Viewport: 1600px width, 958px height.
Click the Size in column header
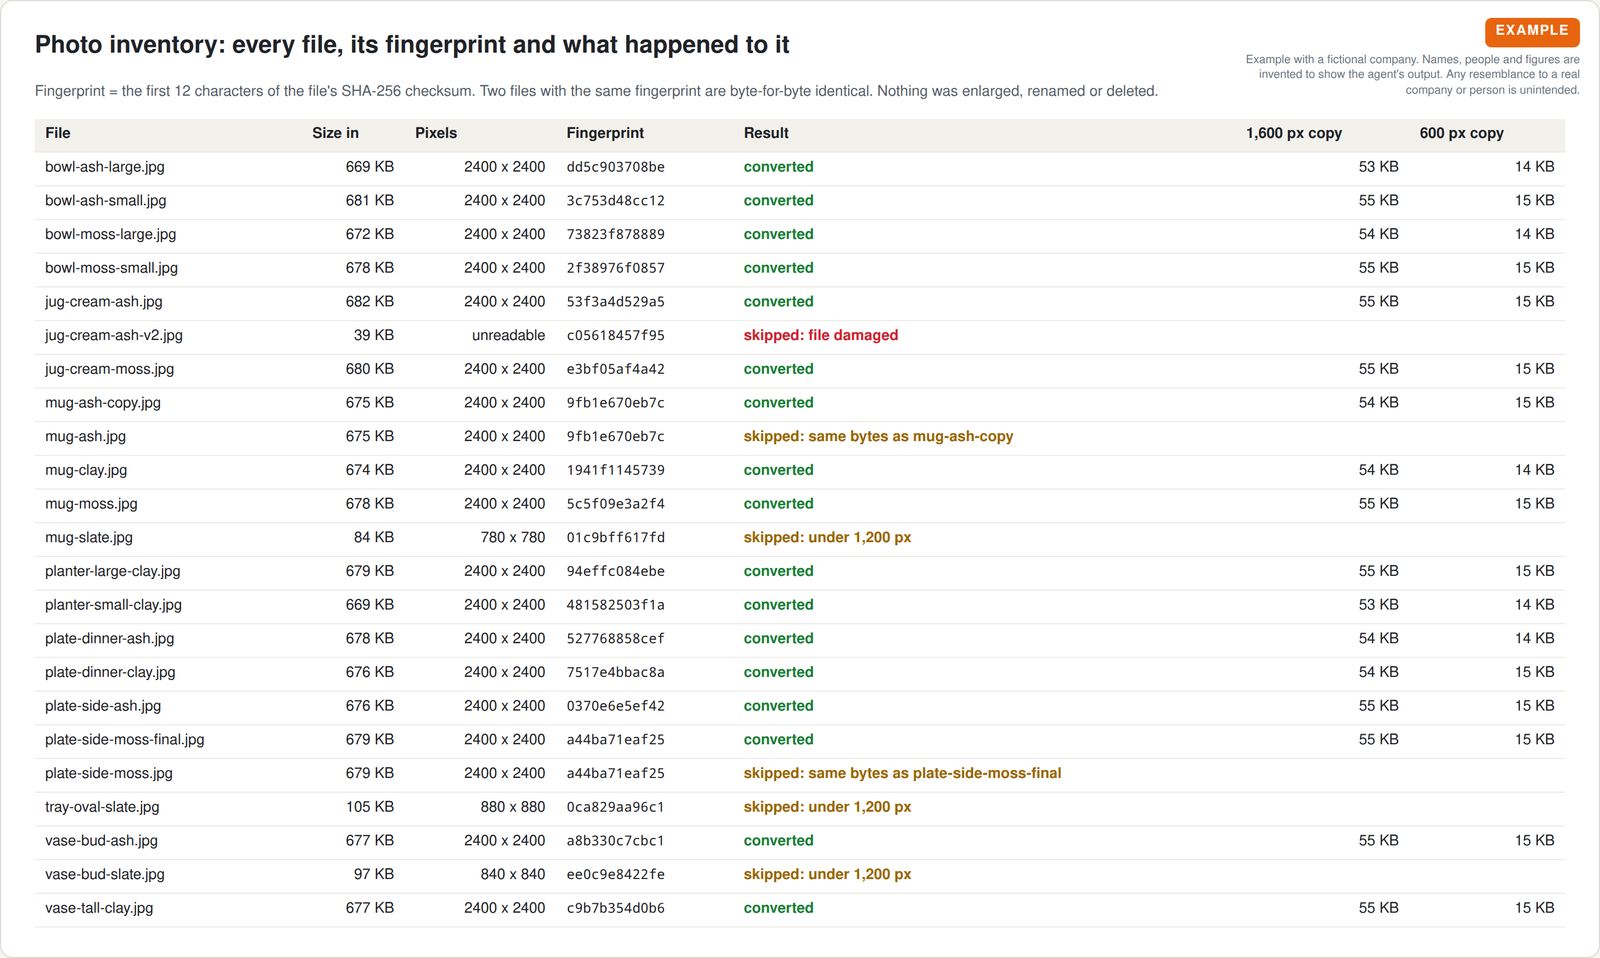click(335, 133)
